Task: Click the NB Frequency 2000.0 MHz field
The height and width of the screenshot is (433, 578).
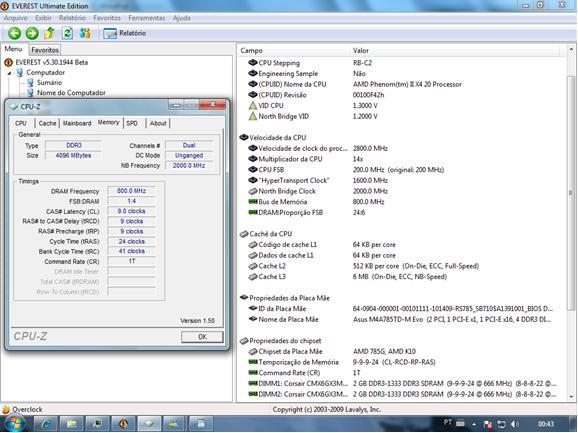Action: pyautogui.click(x=189, y=165)
